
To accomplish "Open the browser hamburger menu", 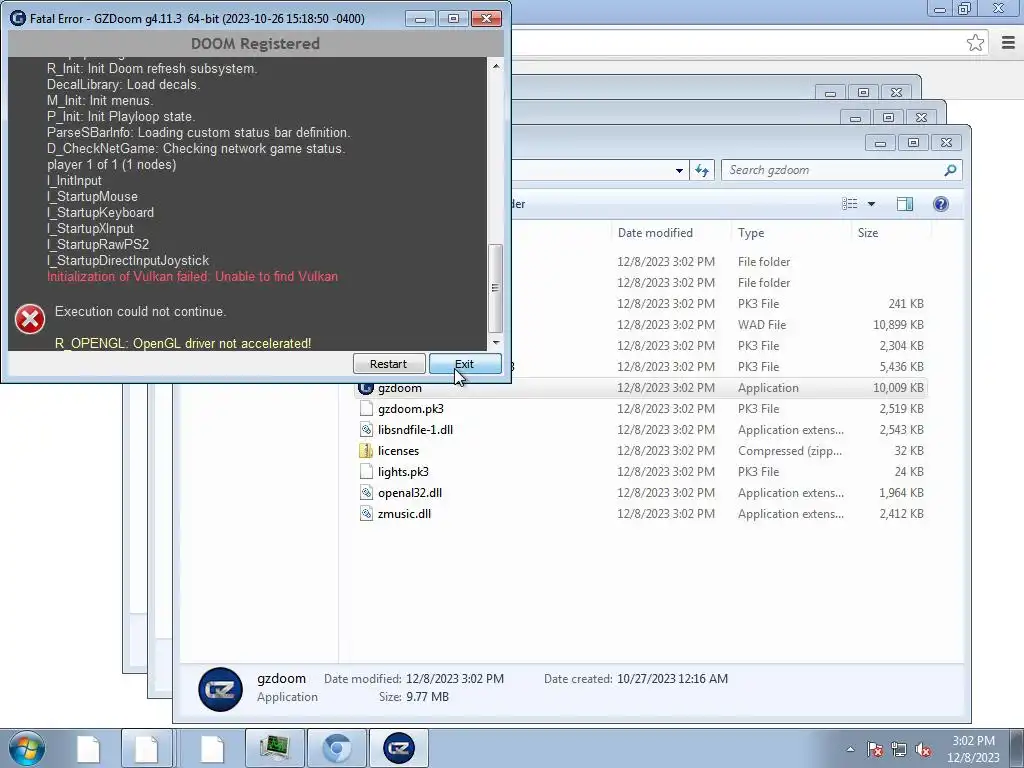I will (x=1008, y=43).
